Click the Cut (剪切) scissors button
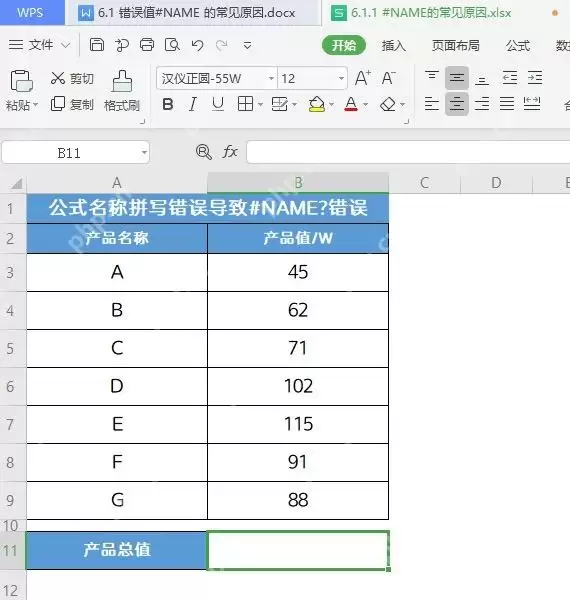Image resolution: width=570 pixels, height=600 pixels. pos(72,78)
